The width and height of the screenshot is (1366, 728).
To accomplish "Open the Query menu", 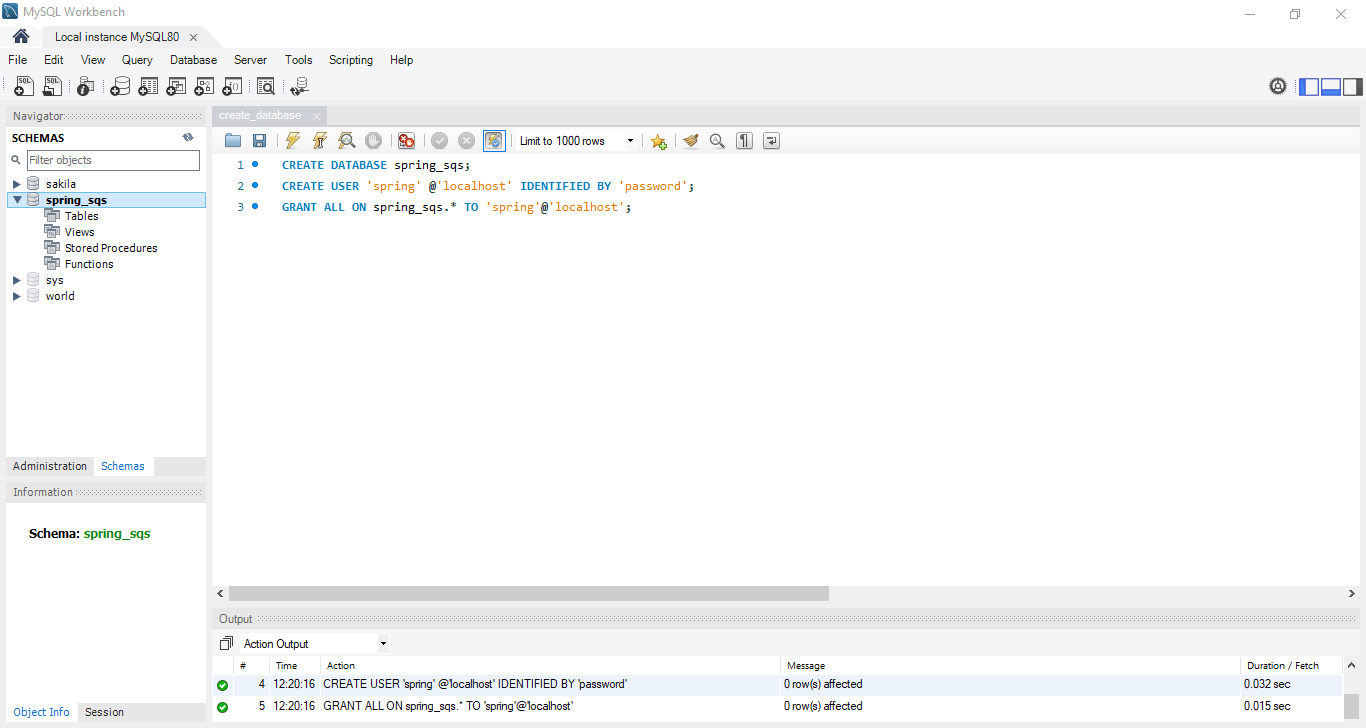I will pyautogui.click(x=137, y=60).
